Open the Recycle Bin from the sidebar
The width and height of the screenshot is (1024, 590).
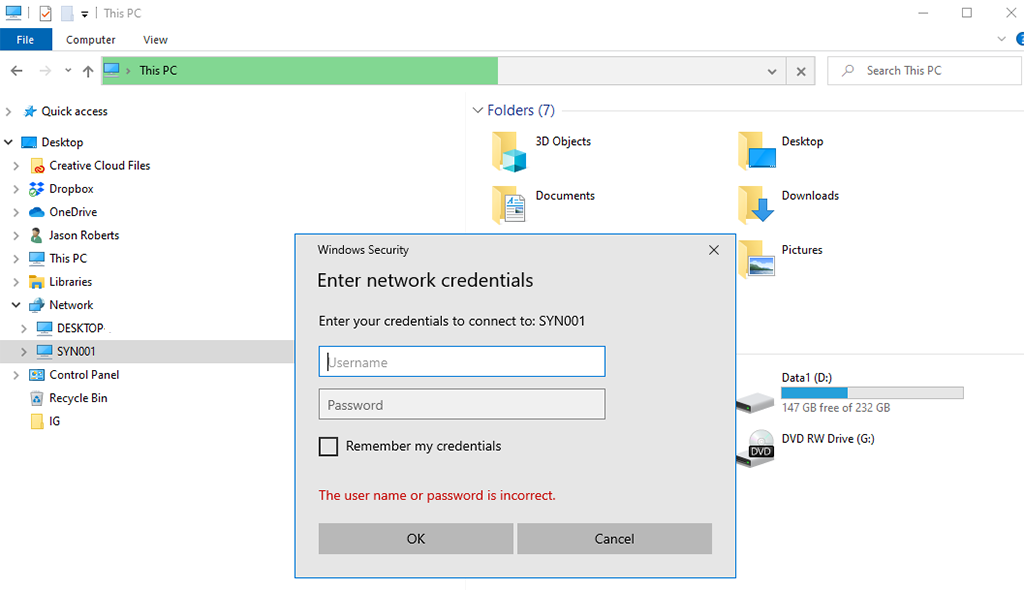[x=77, y=397]
